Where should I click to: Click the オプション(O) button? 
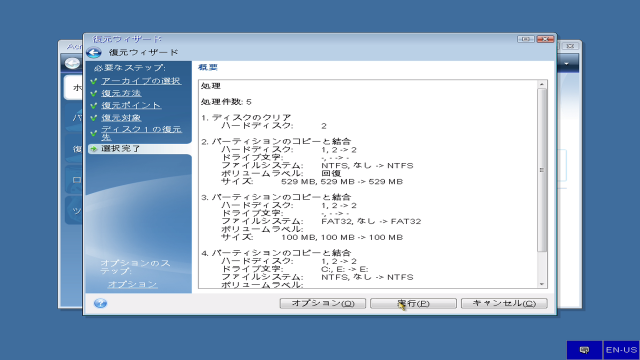tap(322, 303)
